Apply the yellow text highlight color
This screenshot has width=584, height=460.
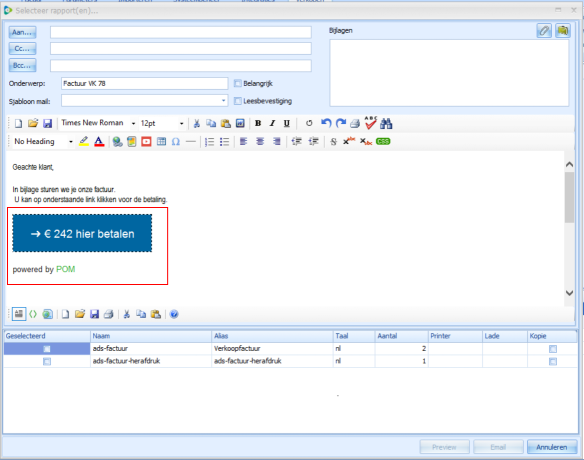pyautogui.click(x=84, y=142)
